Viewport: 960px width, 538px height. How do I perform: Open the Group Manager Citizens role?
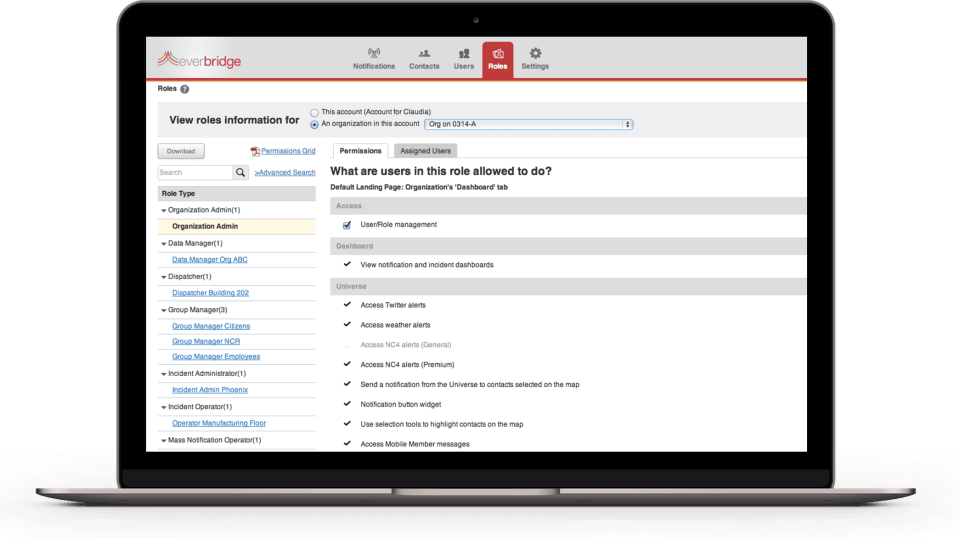pyautogui.click(x=211, y=326)
